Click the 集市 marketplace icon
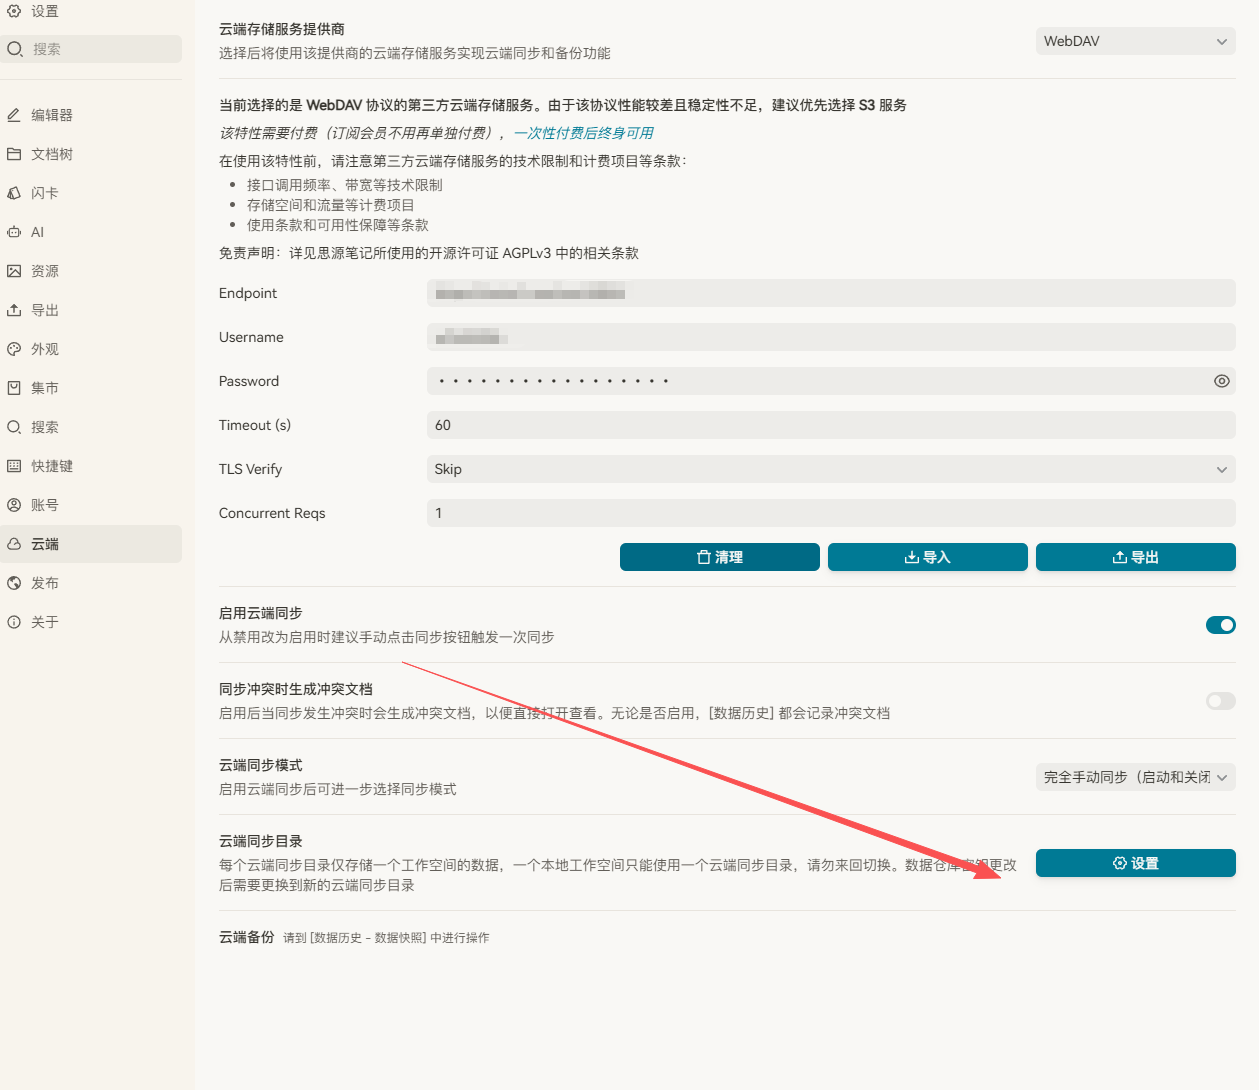Image resolution: width=1259 pixels, height=1090 pixels. pos(14,388)
